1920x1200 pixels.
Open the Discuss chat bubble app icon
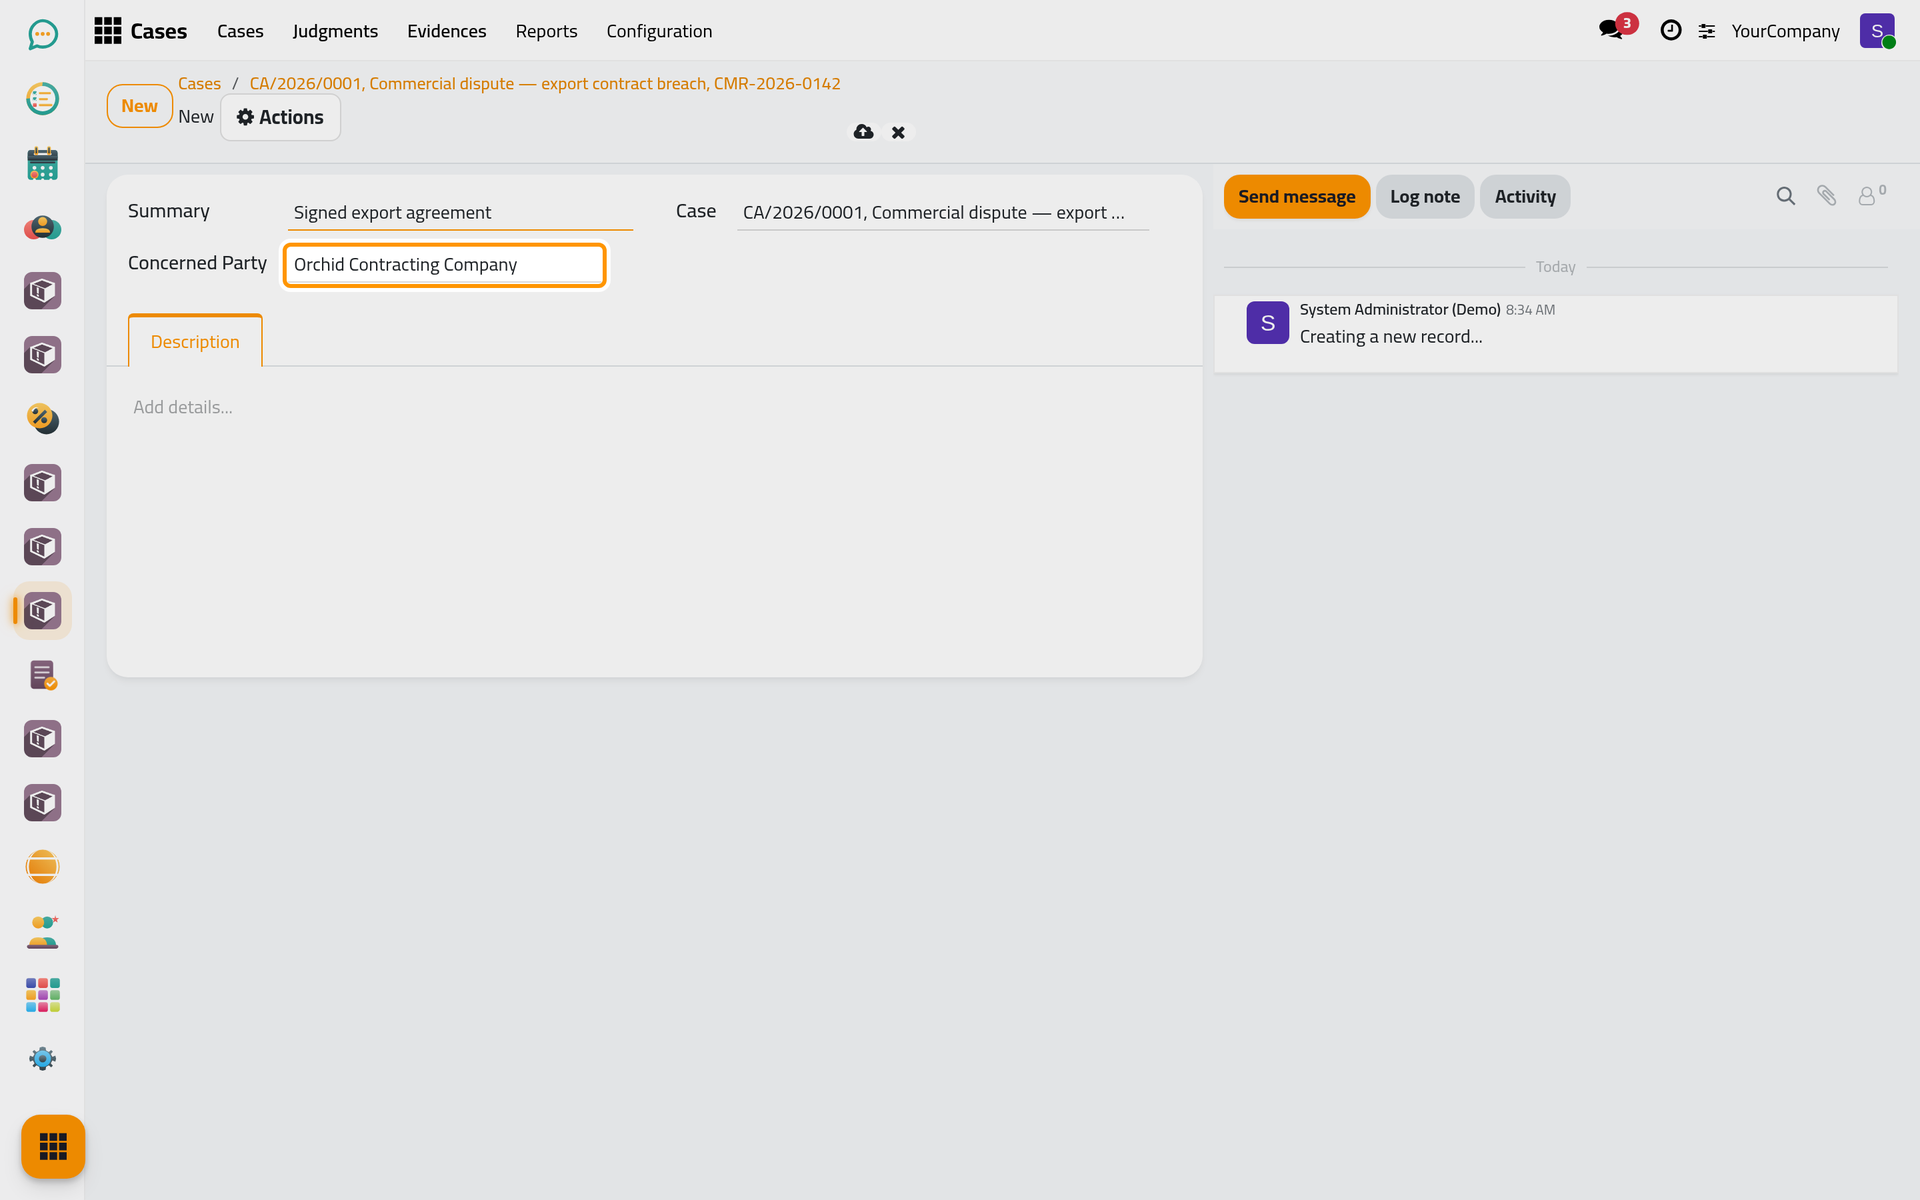coord(42,35)
